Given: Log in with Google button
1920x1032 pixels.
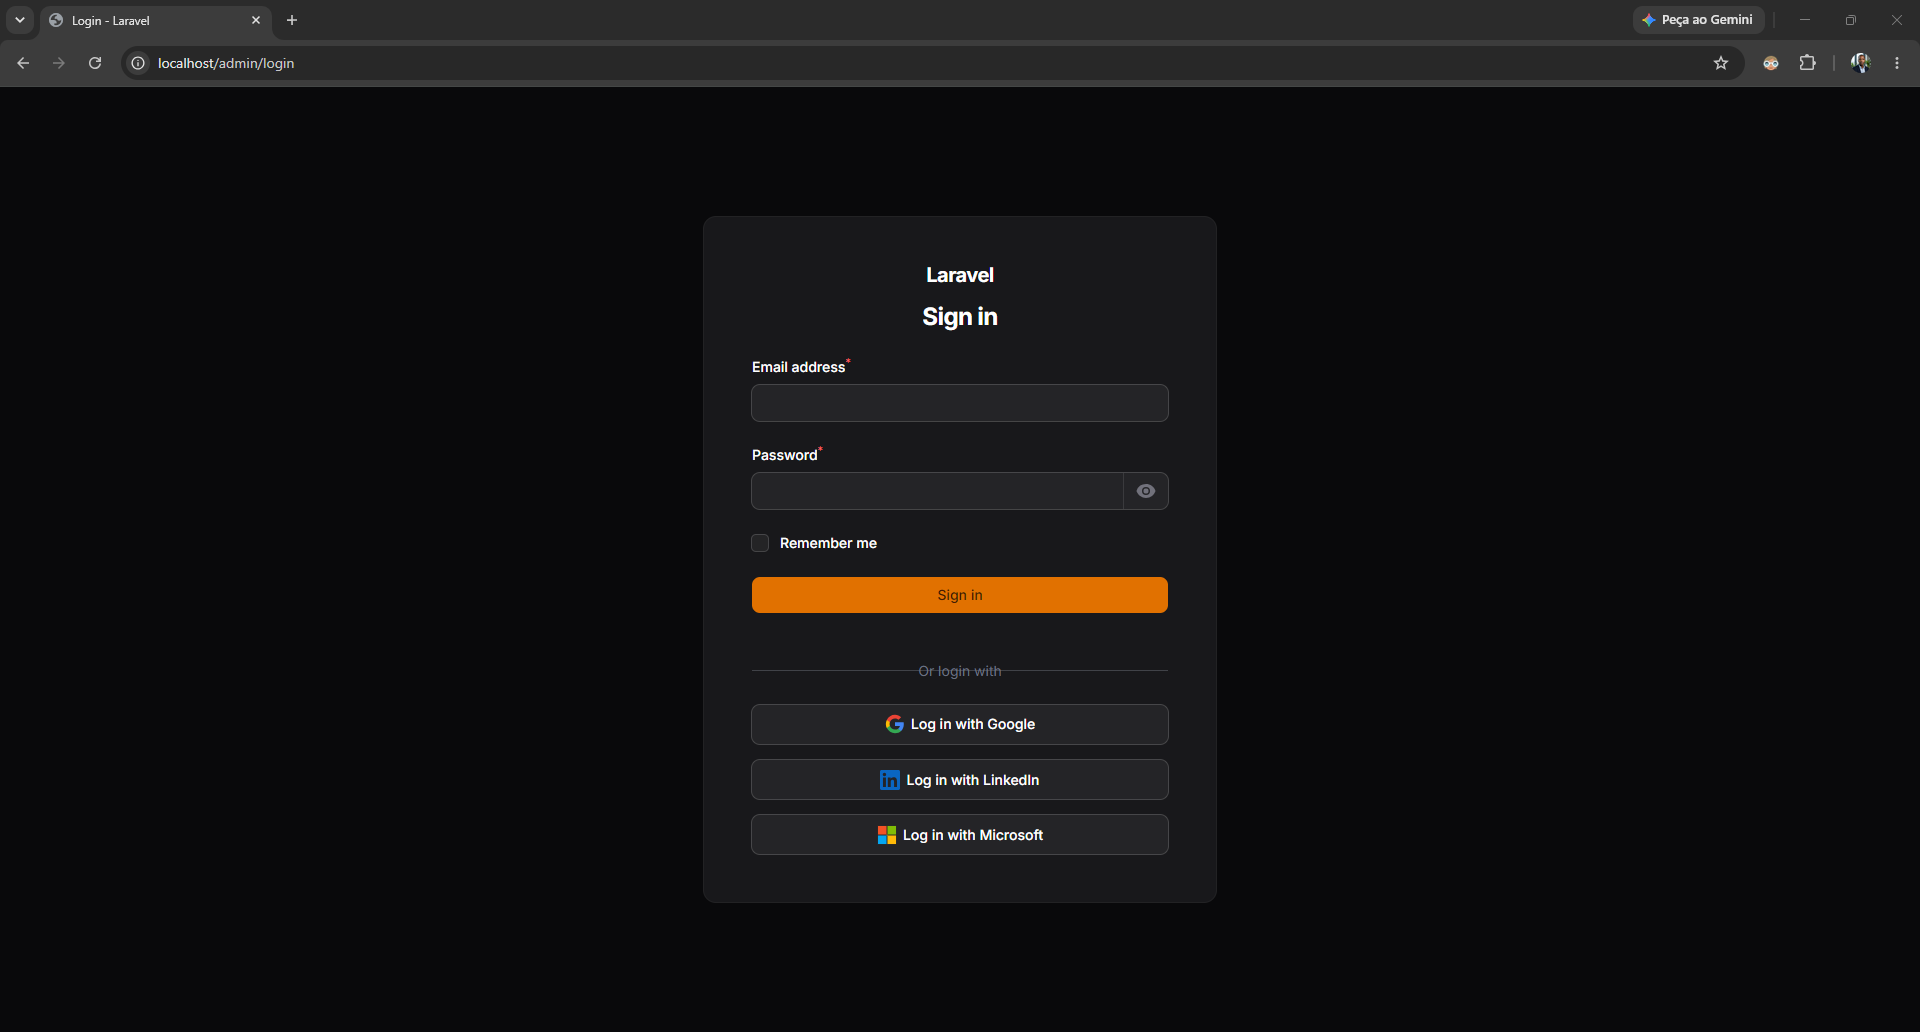Looking at the screenshot, I should pyautogui.click(x=960, y=724).
